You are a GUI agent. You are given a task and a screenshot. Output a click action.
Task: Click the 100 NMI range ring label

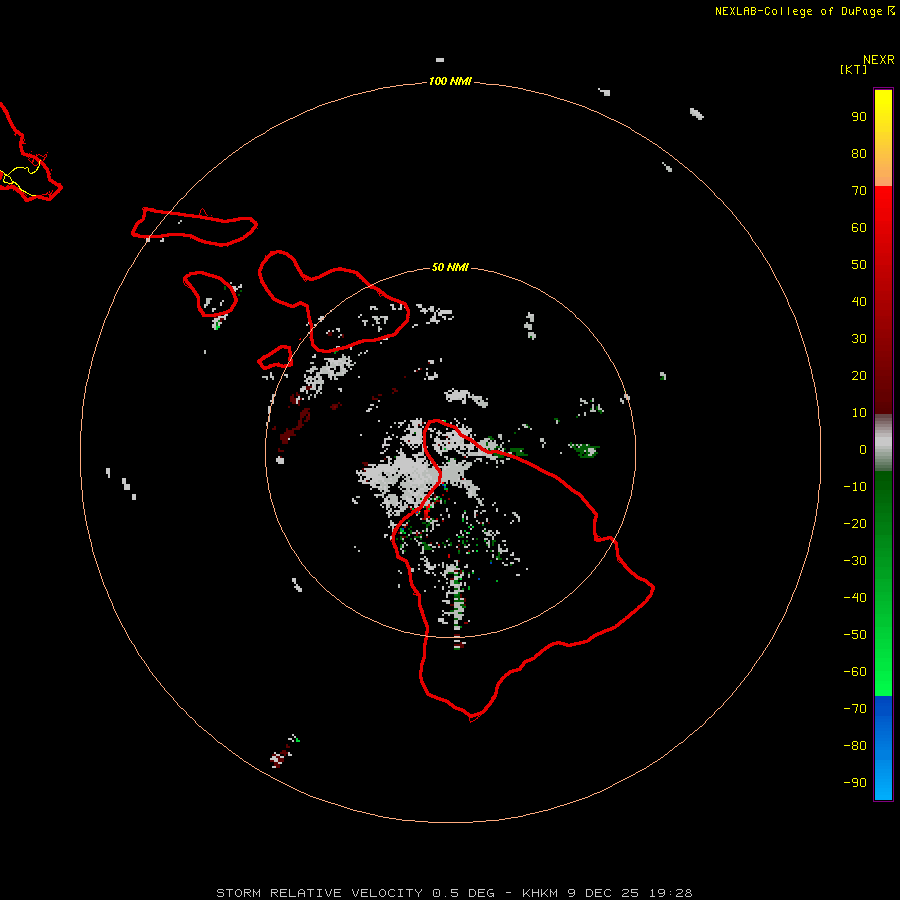click(x=450, y=82)
